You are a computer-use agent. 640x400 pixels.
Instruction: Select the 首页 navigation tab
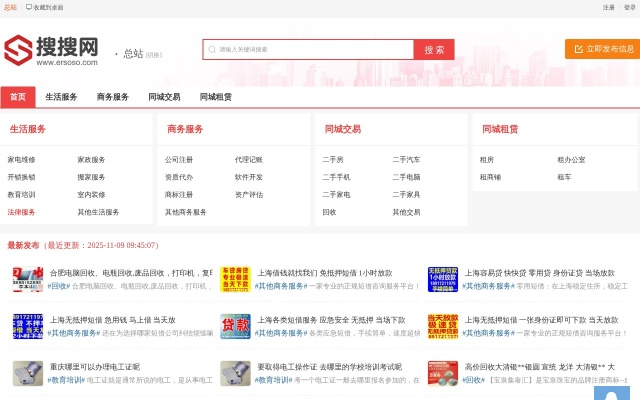click(x=17, y=97)
